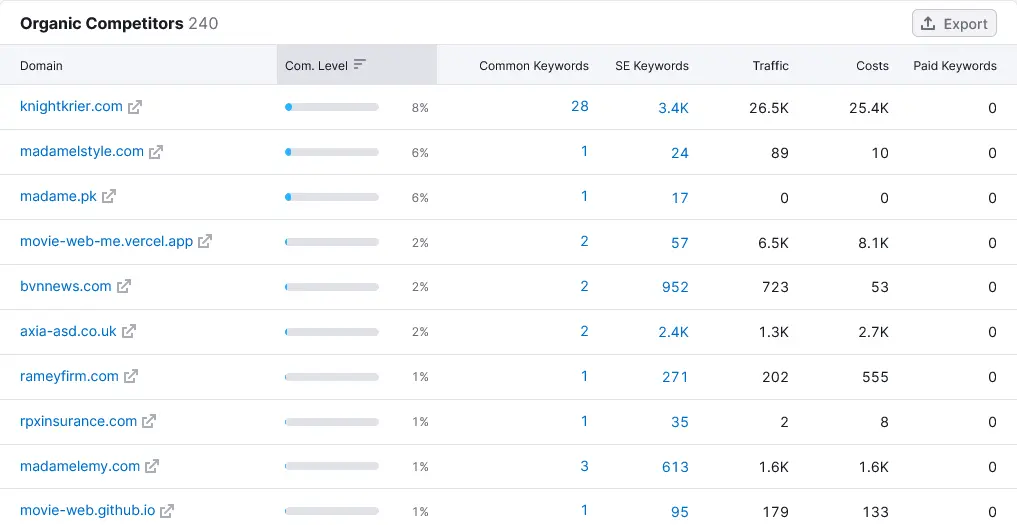Image resolution: width=1017 pixels, height=525 pixels.
Task: Open the 952 SE keywords for bvnnews.com
Action: pos(675,287)
